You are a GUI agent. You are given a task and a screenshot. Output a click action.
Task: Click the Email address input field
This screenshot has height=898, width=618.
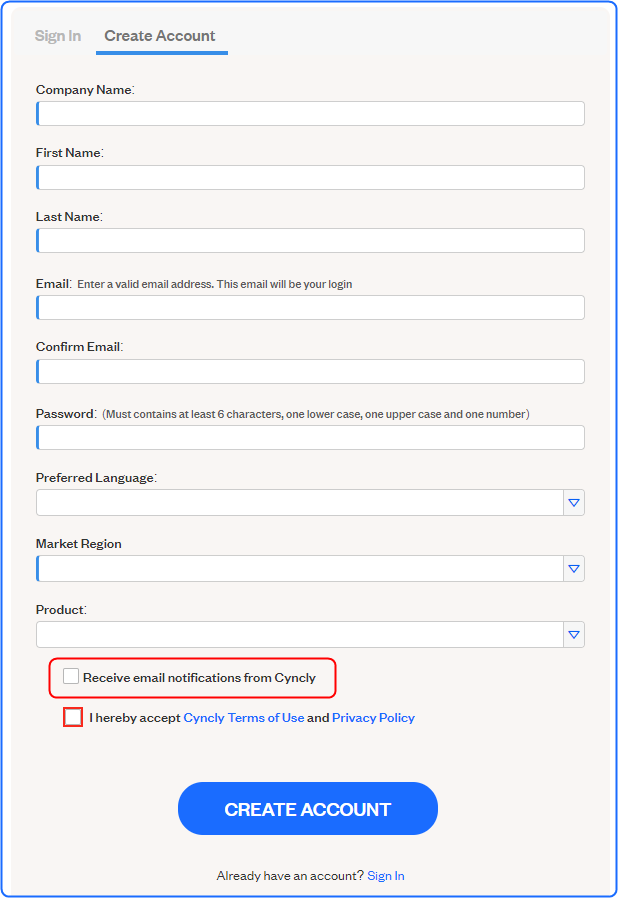point(310,308)
